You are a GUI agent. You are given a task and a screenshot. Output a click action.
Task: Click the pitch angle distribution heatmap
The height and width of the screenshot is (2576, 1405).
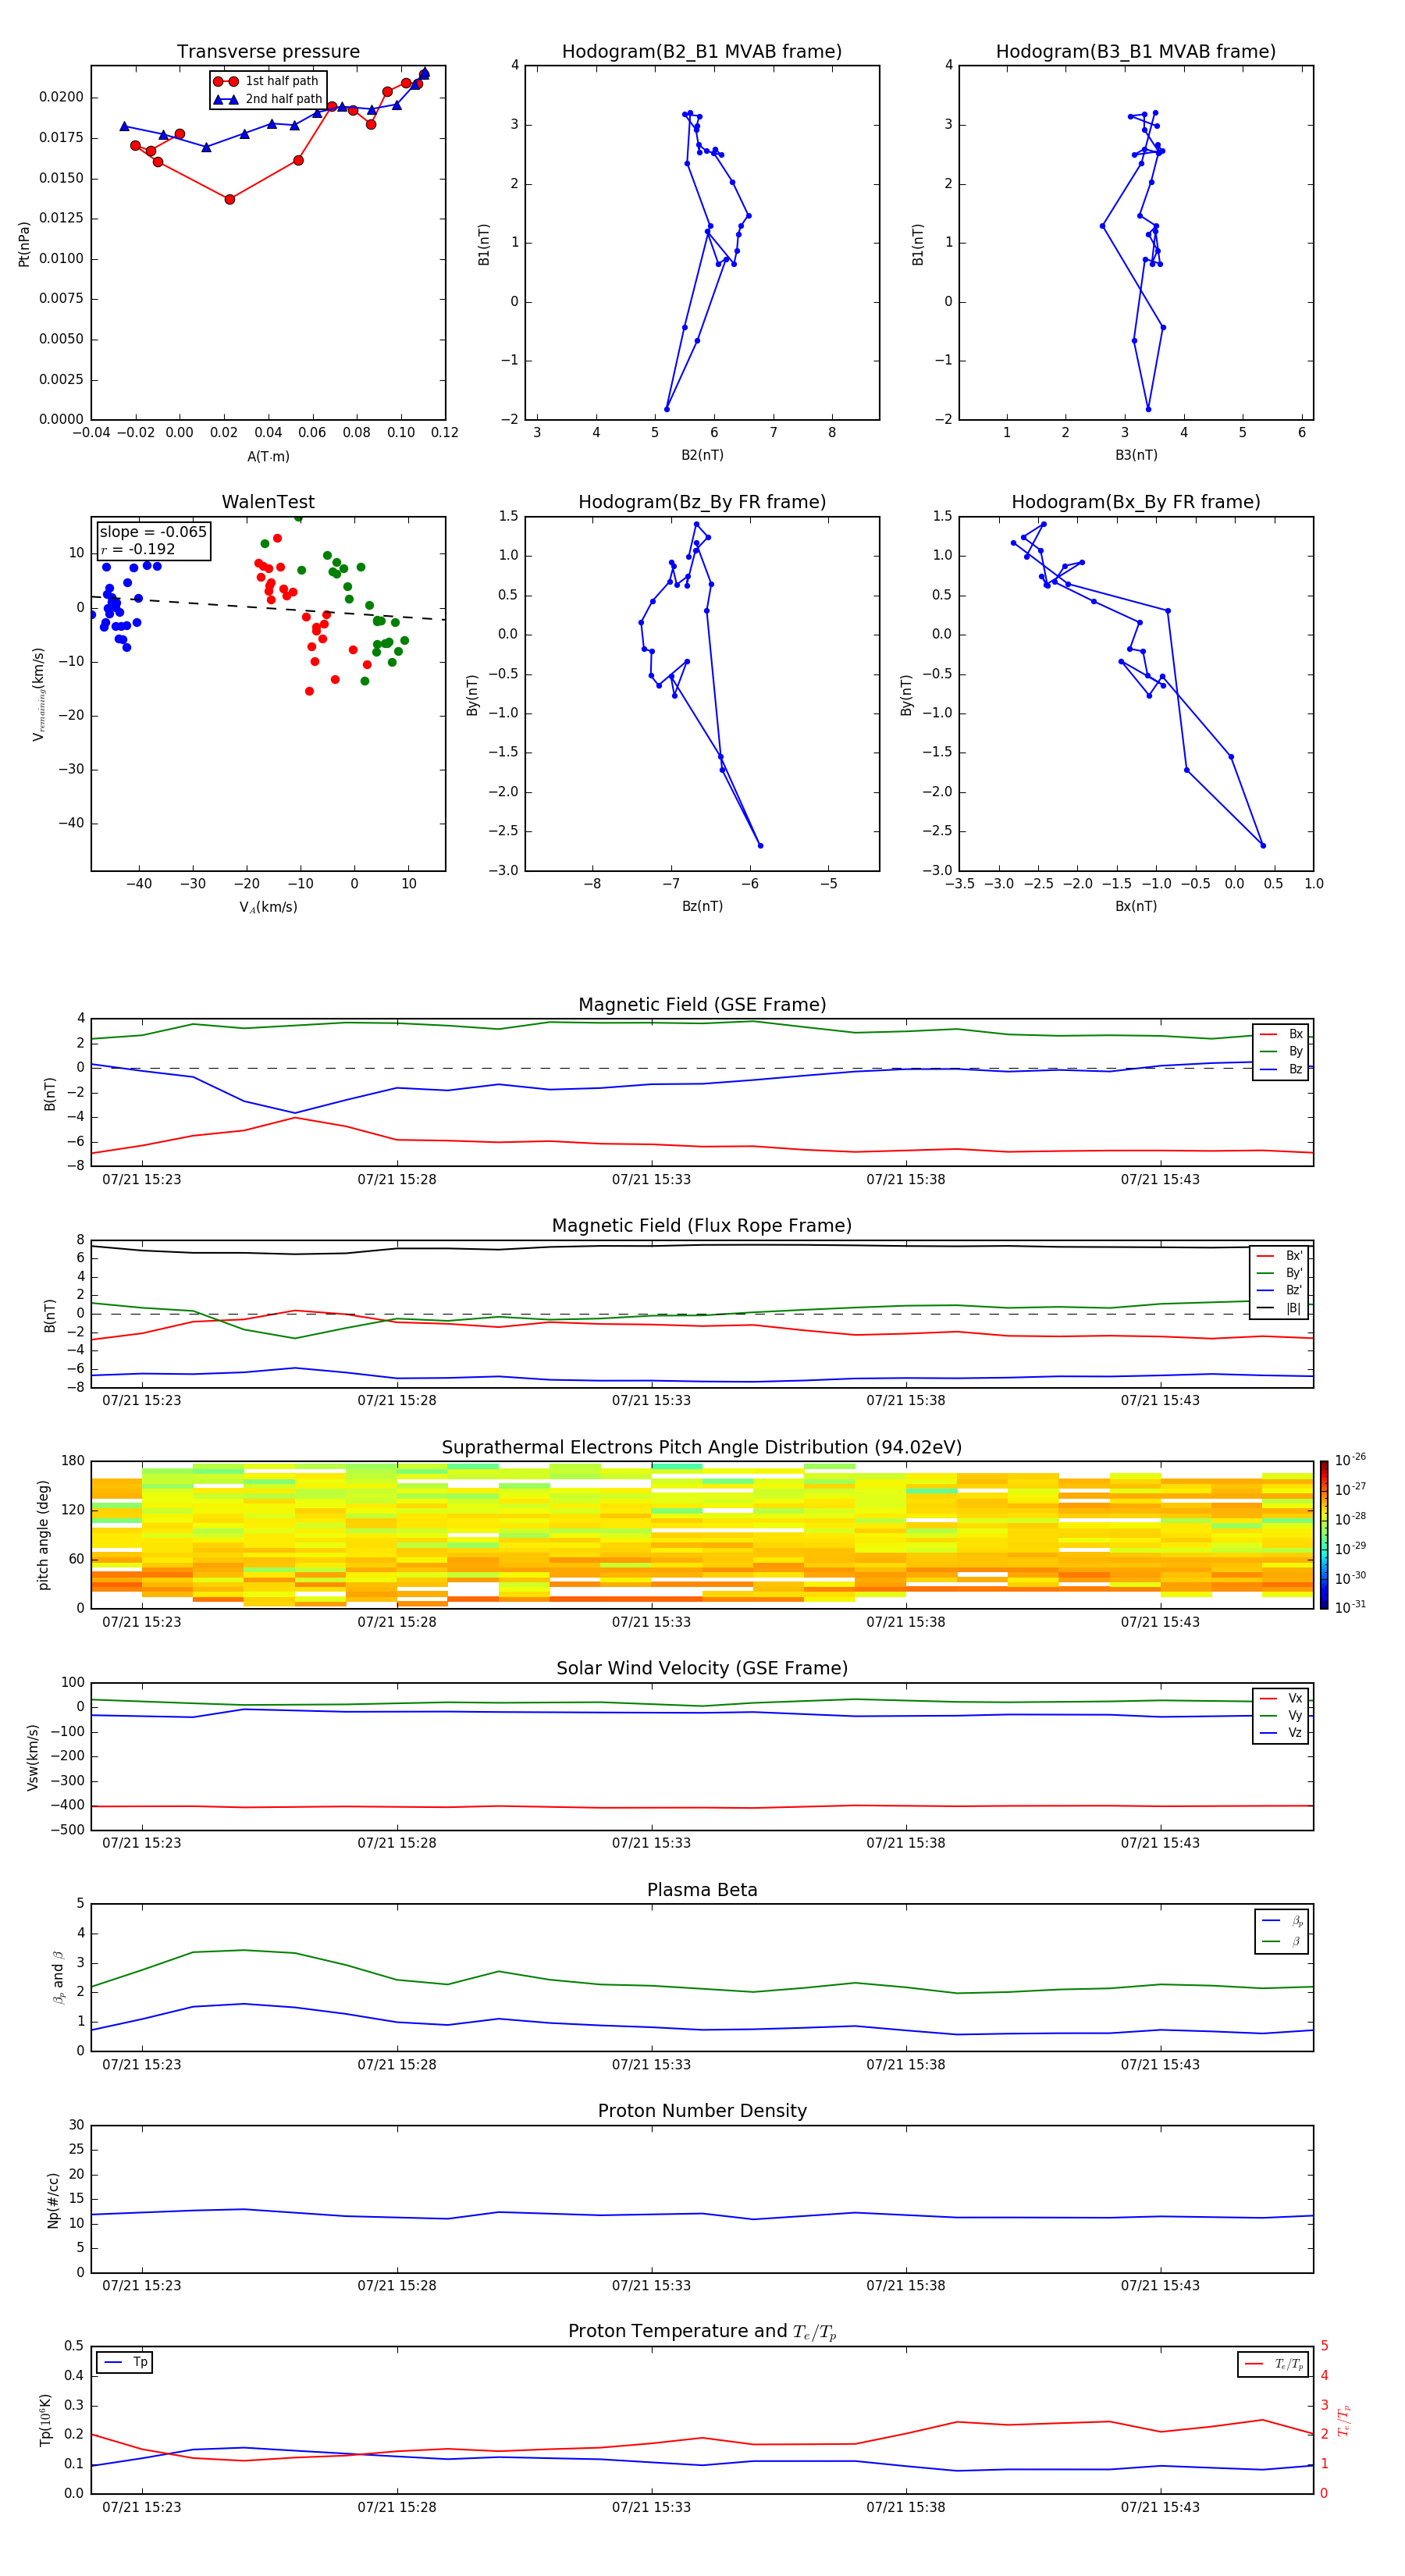pyautogui.click(x=702, y=1534)
